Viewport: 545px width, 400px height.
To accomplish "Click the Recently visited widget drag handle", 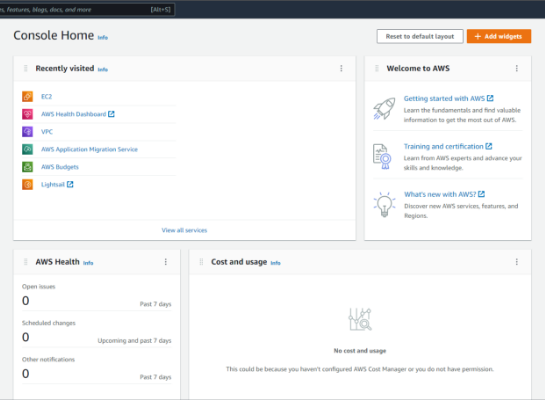I will [25, 68].
